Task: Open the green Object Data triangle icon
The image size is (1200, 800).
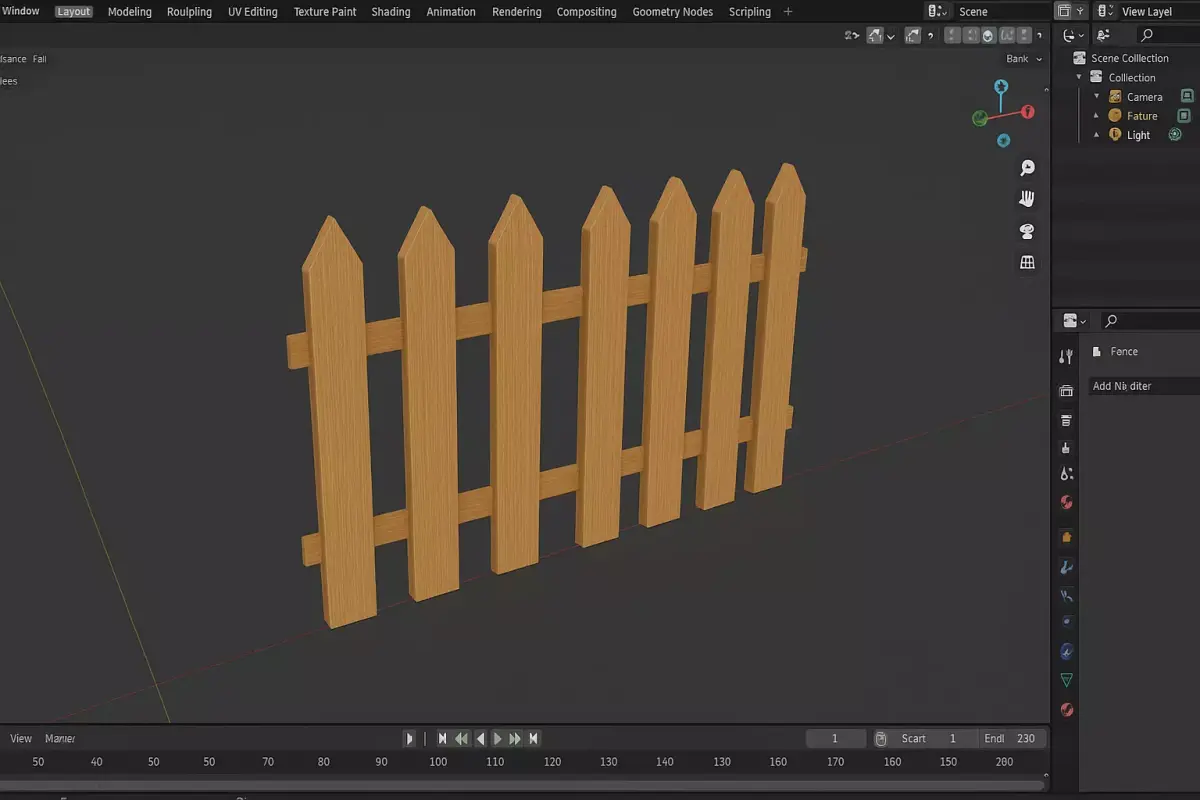Action: click(x=1066, y=680)
